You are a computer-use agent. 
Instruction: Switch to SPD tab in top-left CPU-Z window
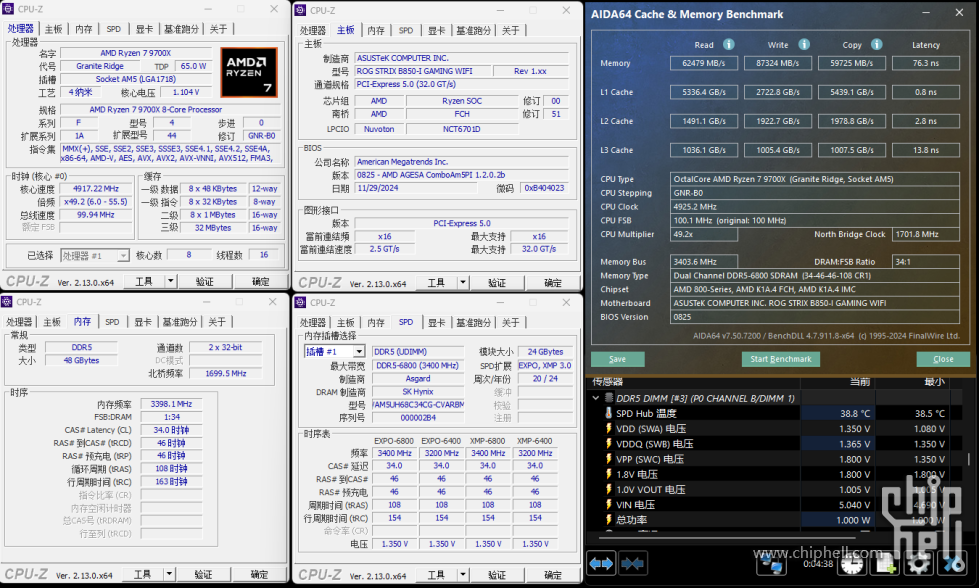click(114, 29)
